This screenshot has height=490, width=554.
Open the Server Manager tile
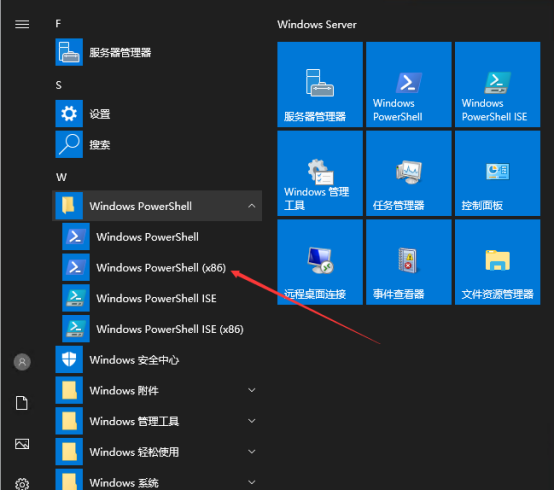coord(320,84)
